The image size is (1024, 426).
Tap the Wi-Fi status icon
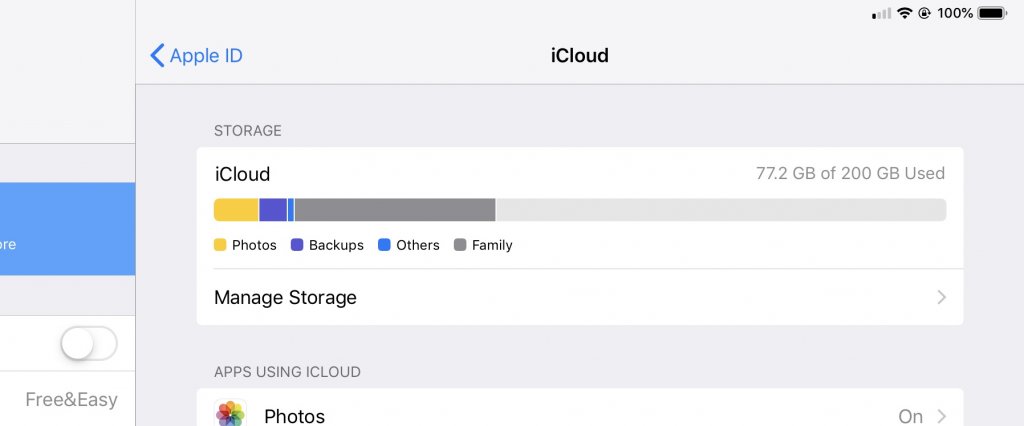(x=904, y=13)
